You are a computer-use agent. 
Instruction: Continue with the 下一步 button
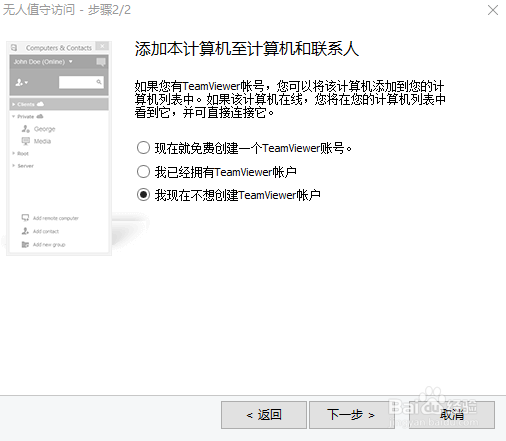click(352, 415)
